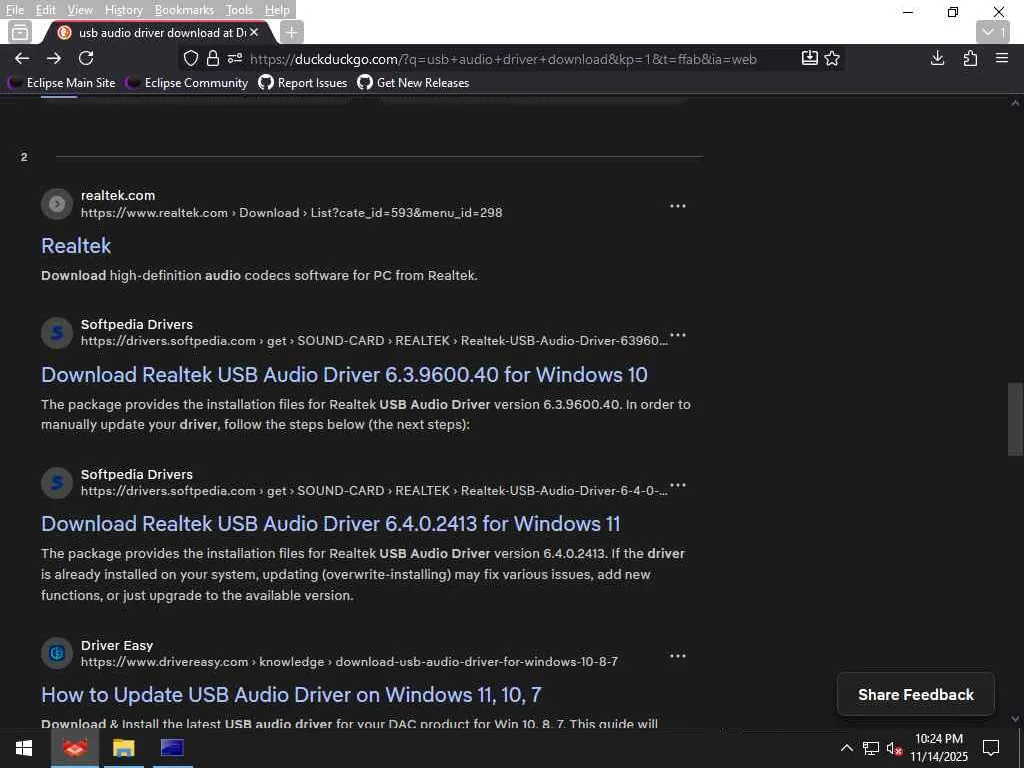1024x768 pixels.
Task: Show hidden system tray icons
Action: point(846,748)
